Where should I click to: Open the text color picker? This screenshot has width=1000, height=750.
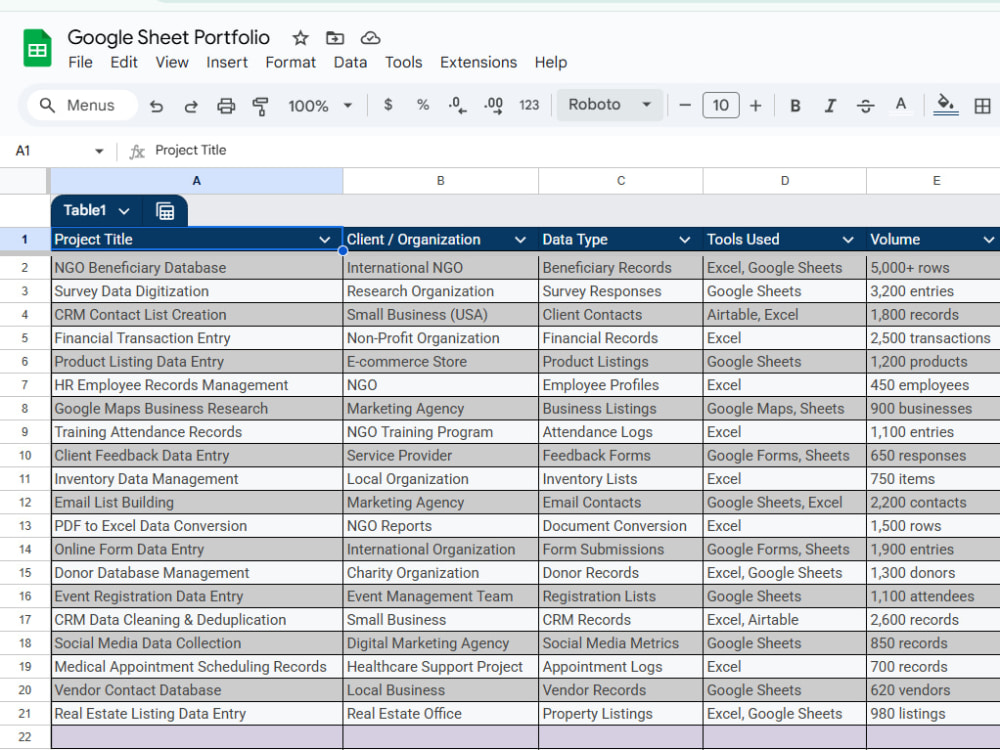[901, 105]
